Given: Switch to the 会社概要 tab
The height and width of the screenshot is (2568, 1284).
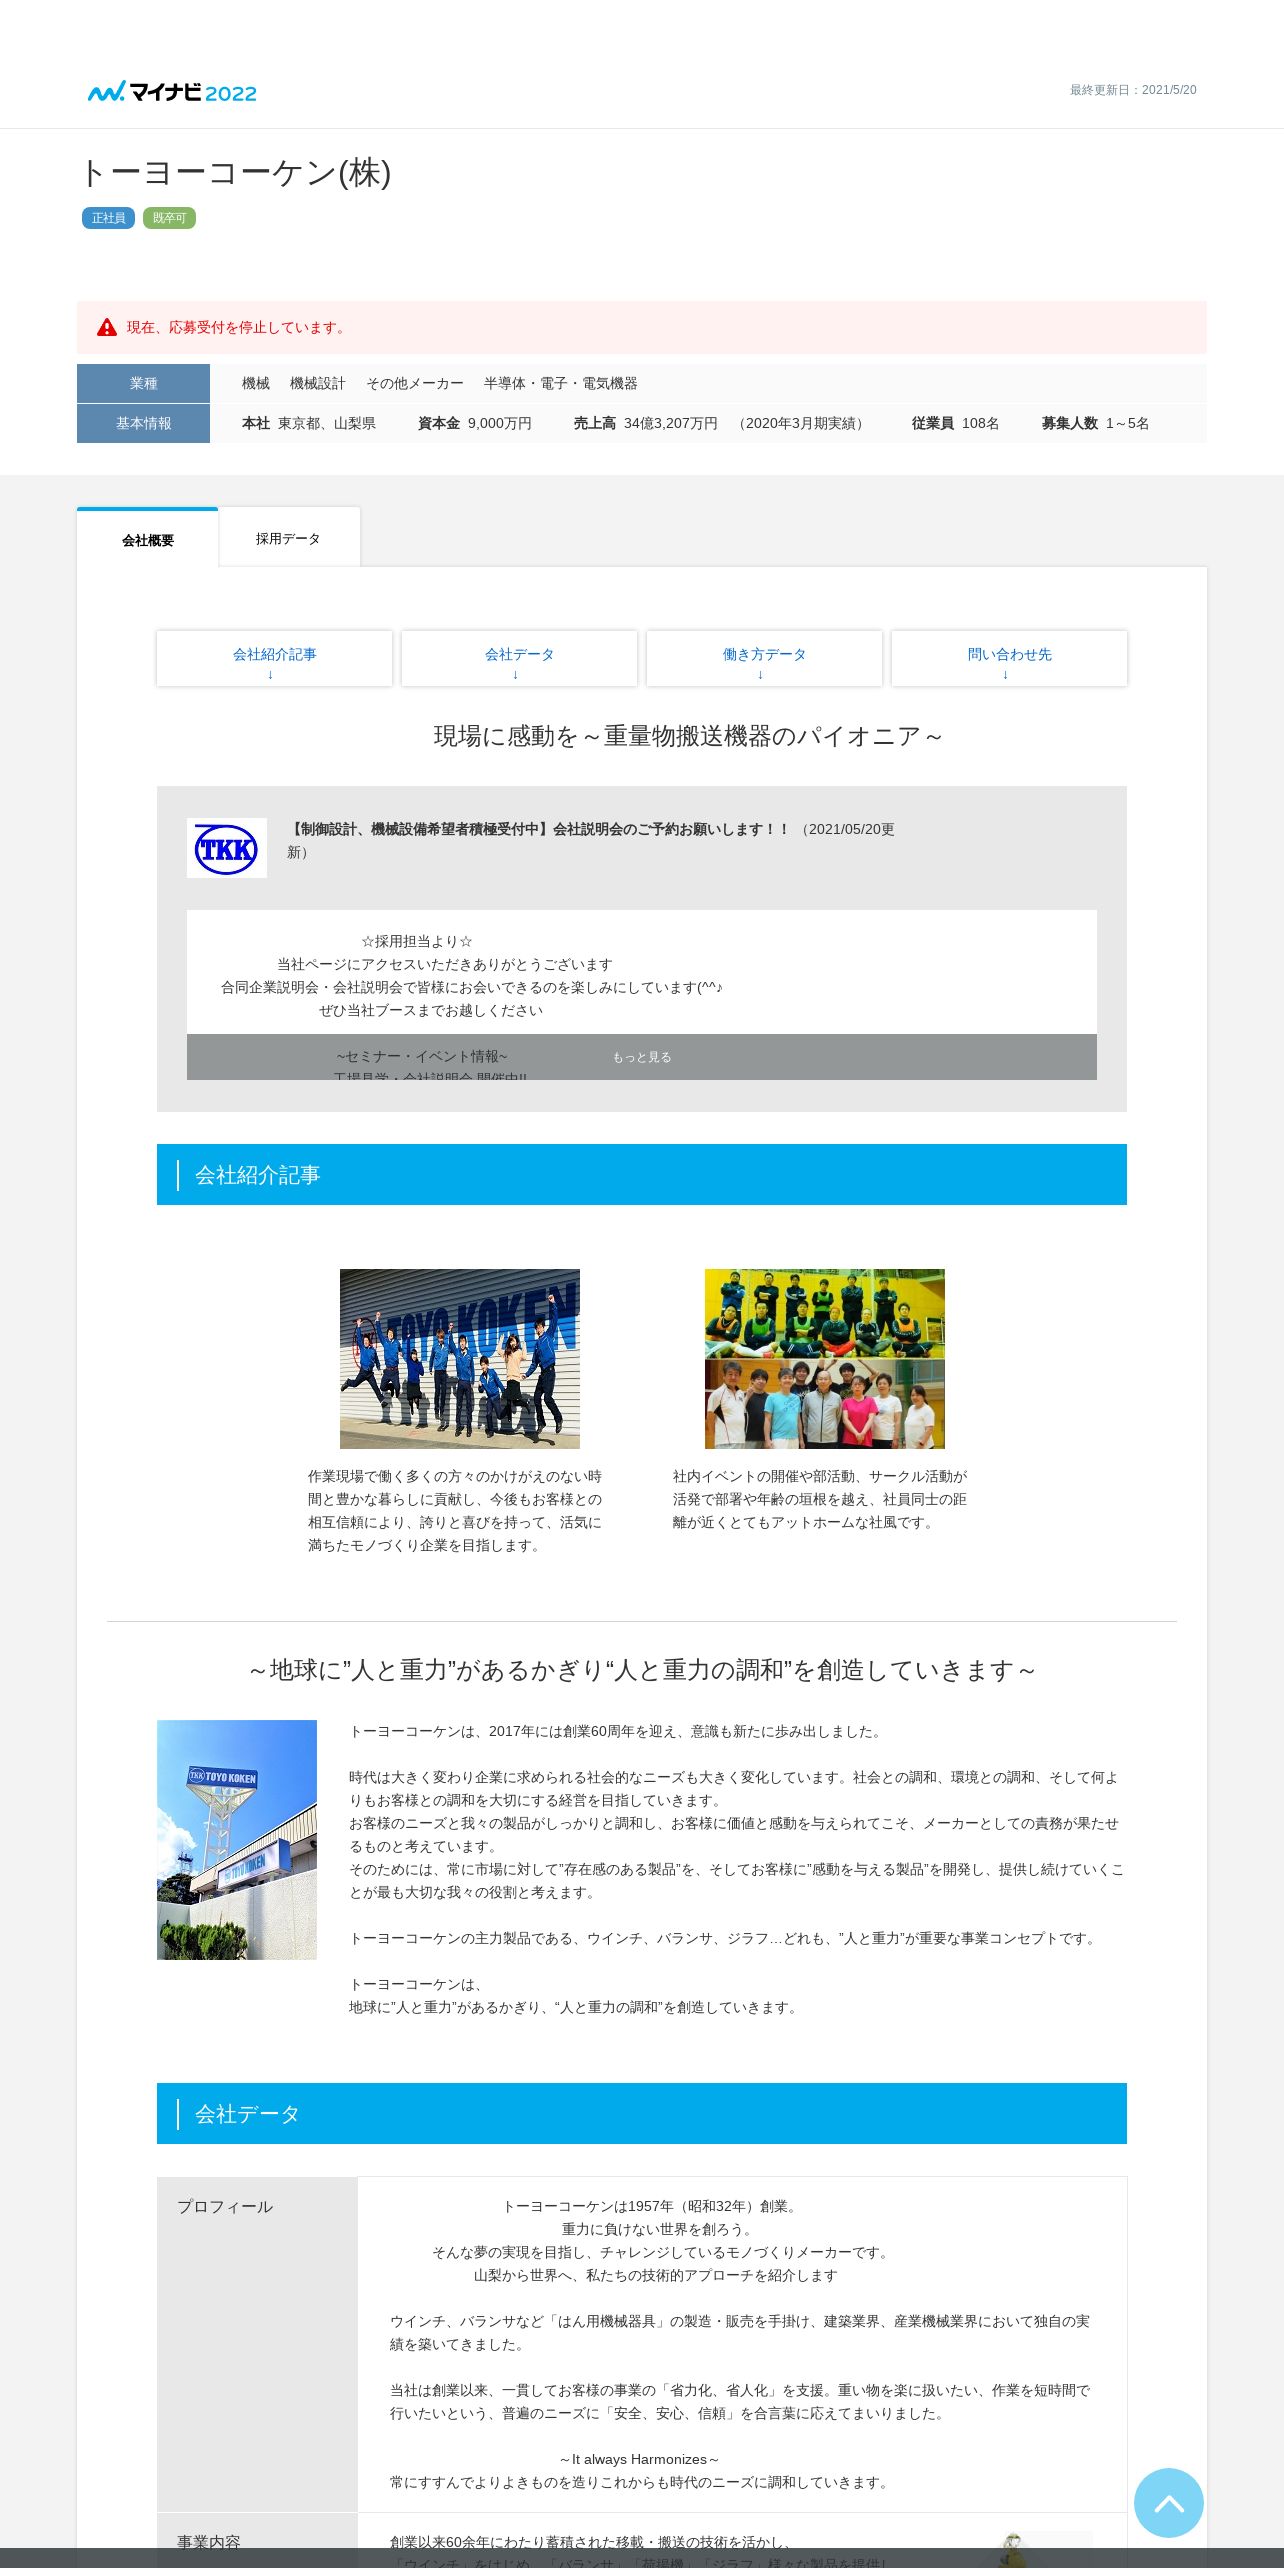Looking at the screenshot, I should [148, 539].
